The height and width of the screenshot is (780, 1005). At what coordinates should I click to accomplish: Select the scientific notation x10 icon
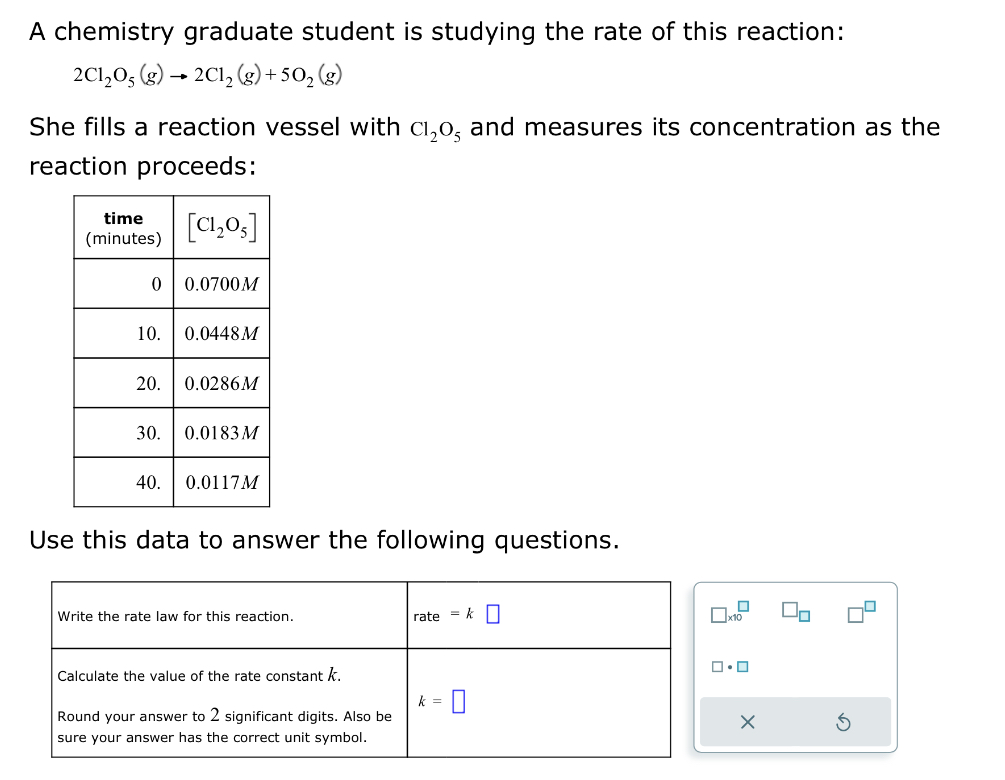(x=730, y=614)
